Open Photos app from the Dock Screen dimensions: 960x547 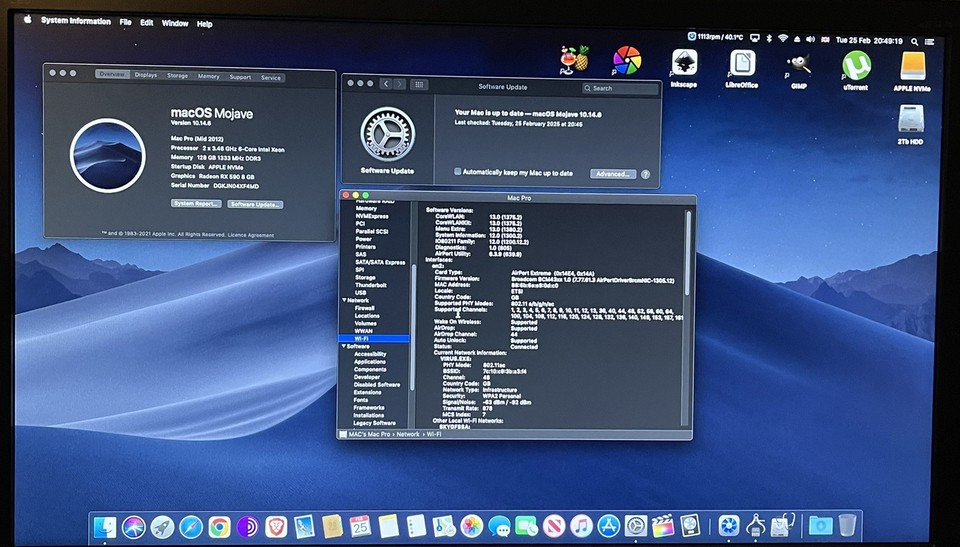click(471, 526)
